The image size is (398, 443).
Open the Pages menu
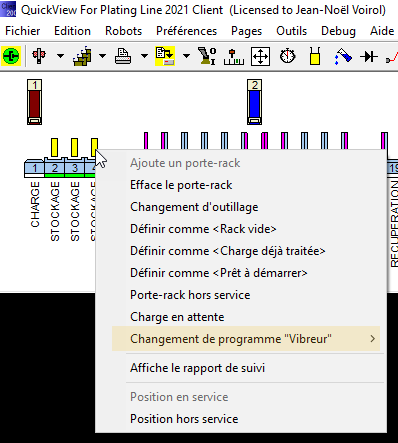pyautogui.click(x=246, y=31)
